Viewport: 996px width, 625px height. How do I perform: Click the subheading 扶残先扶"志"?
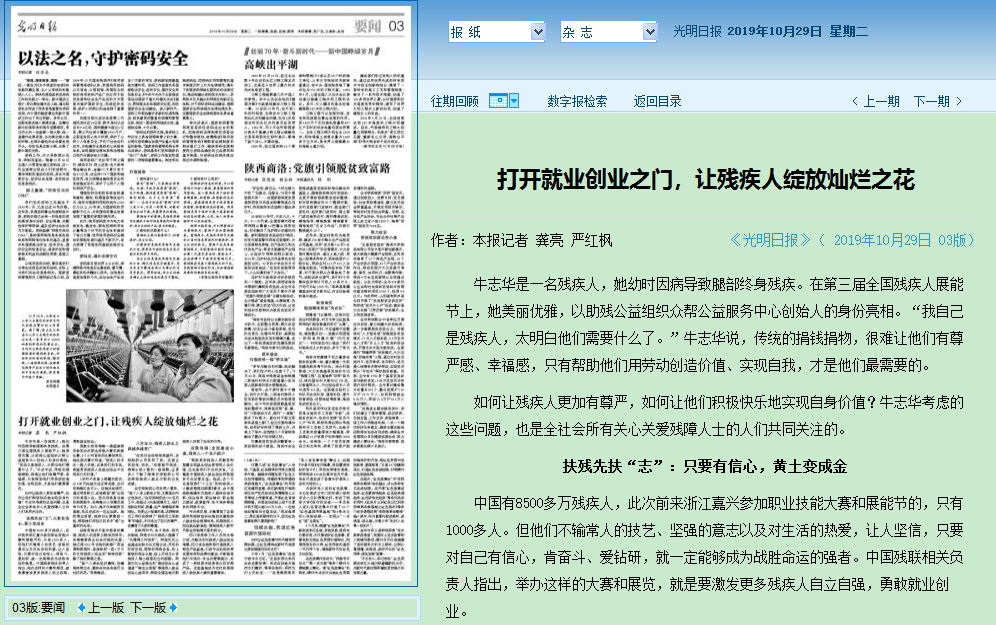pos(704,467)
